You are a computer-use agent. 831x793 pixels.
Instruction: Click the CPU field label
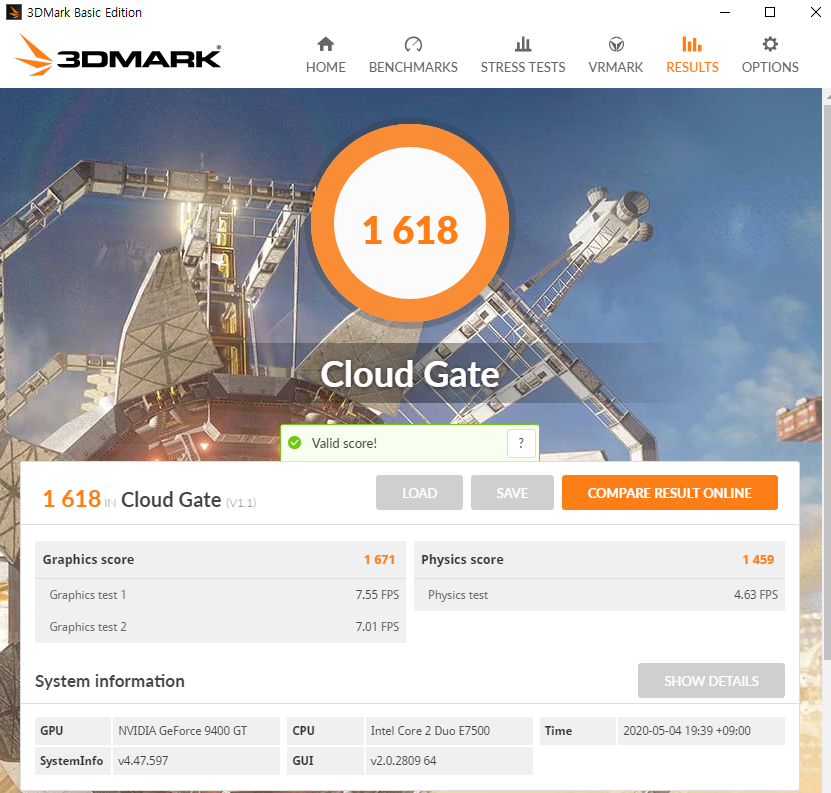[x=303, y=730]
